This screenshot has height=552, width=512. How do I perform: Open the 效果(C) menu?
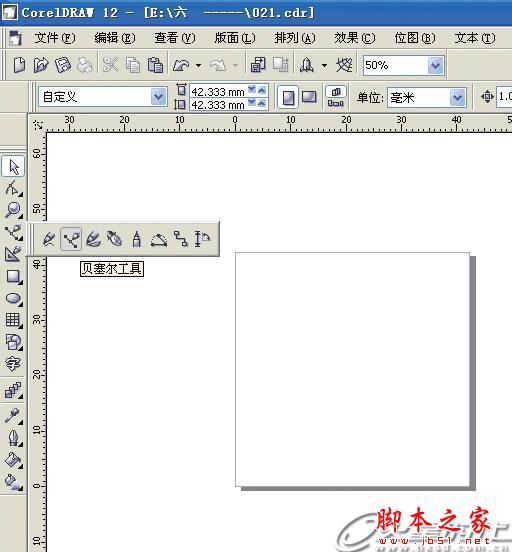point(355,38)
